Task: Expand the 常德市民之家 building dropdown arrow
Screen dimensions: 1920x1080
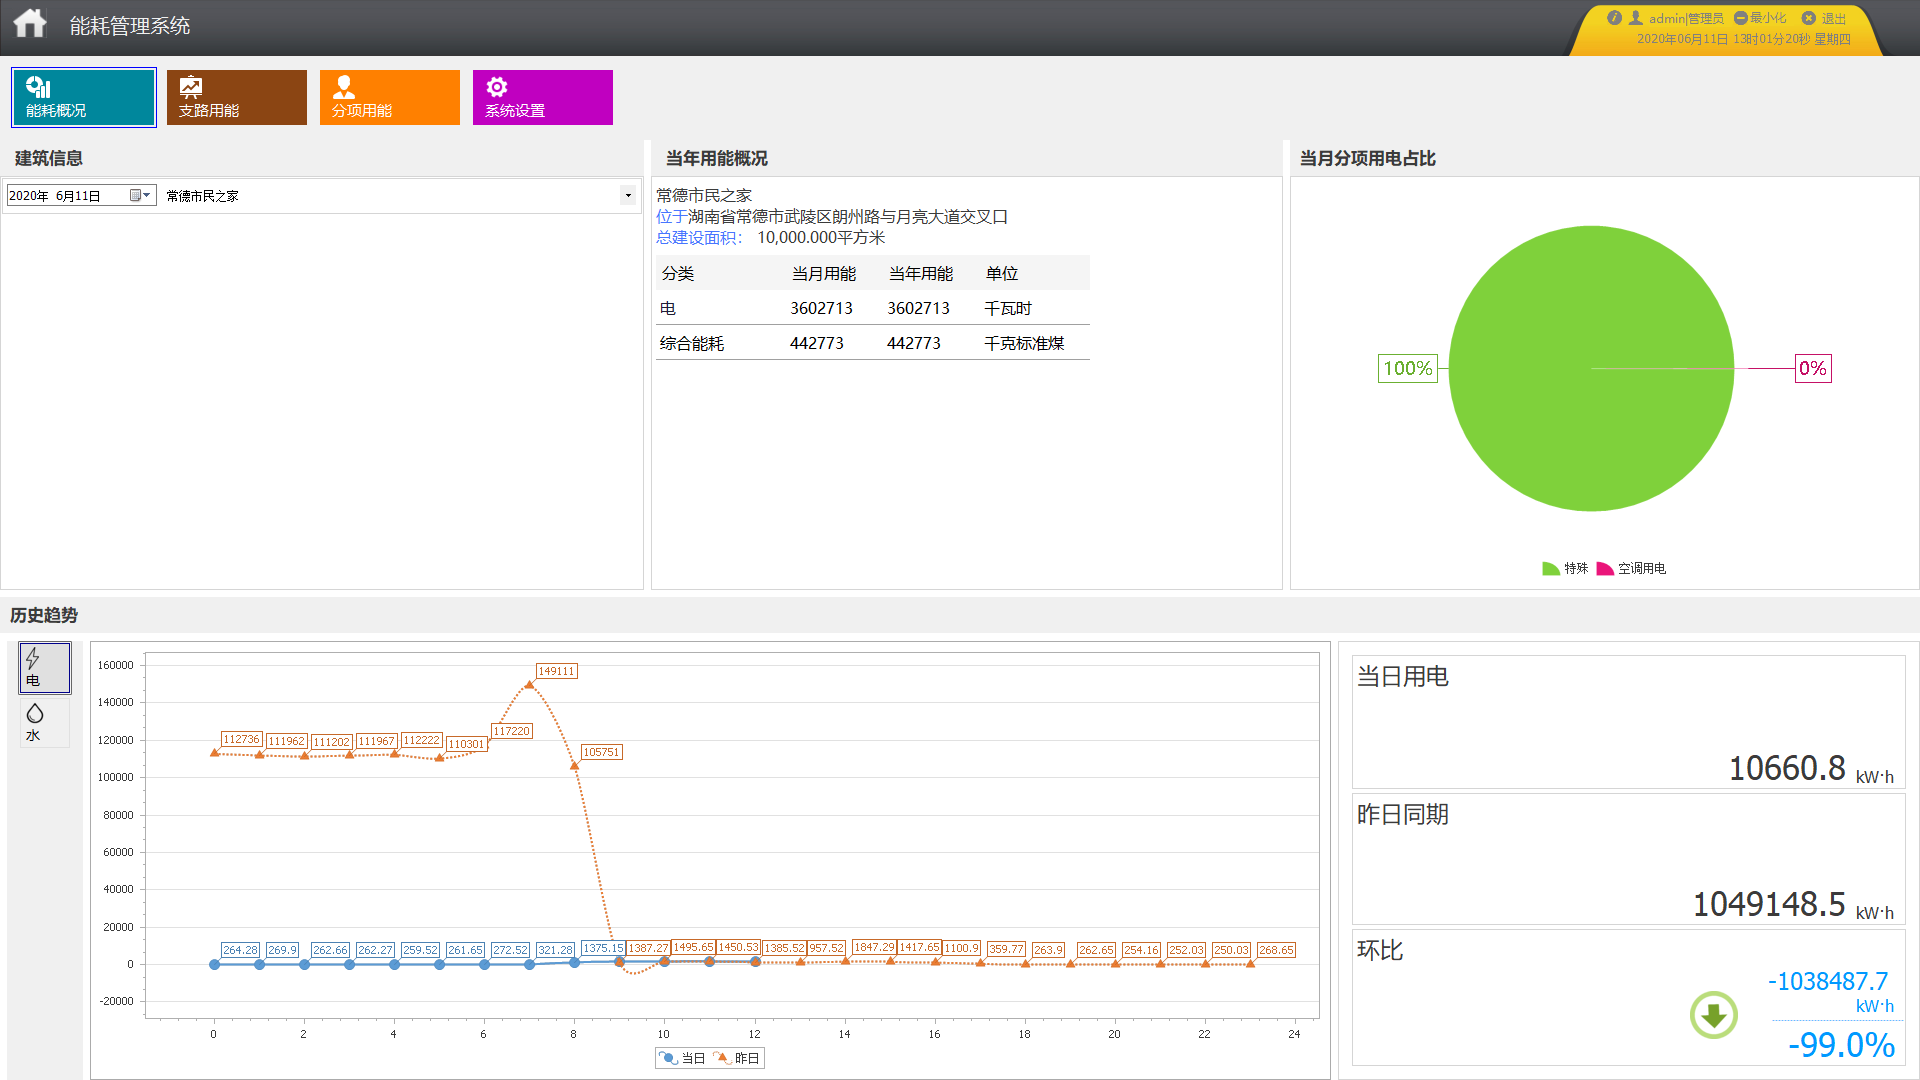Action: pos(628,195)
